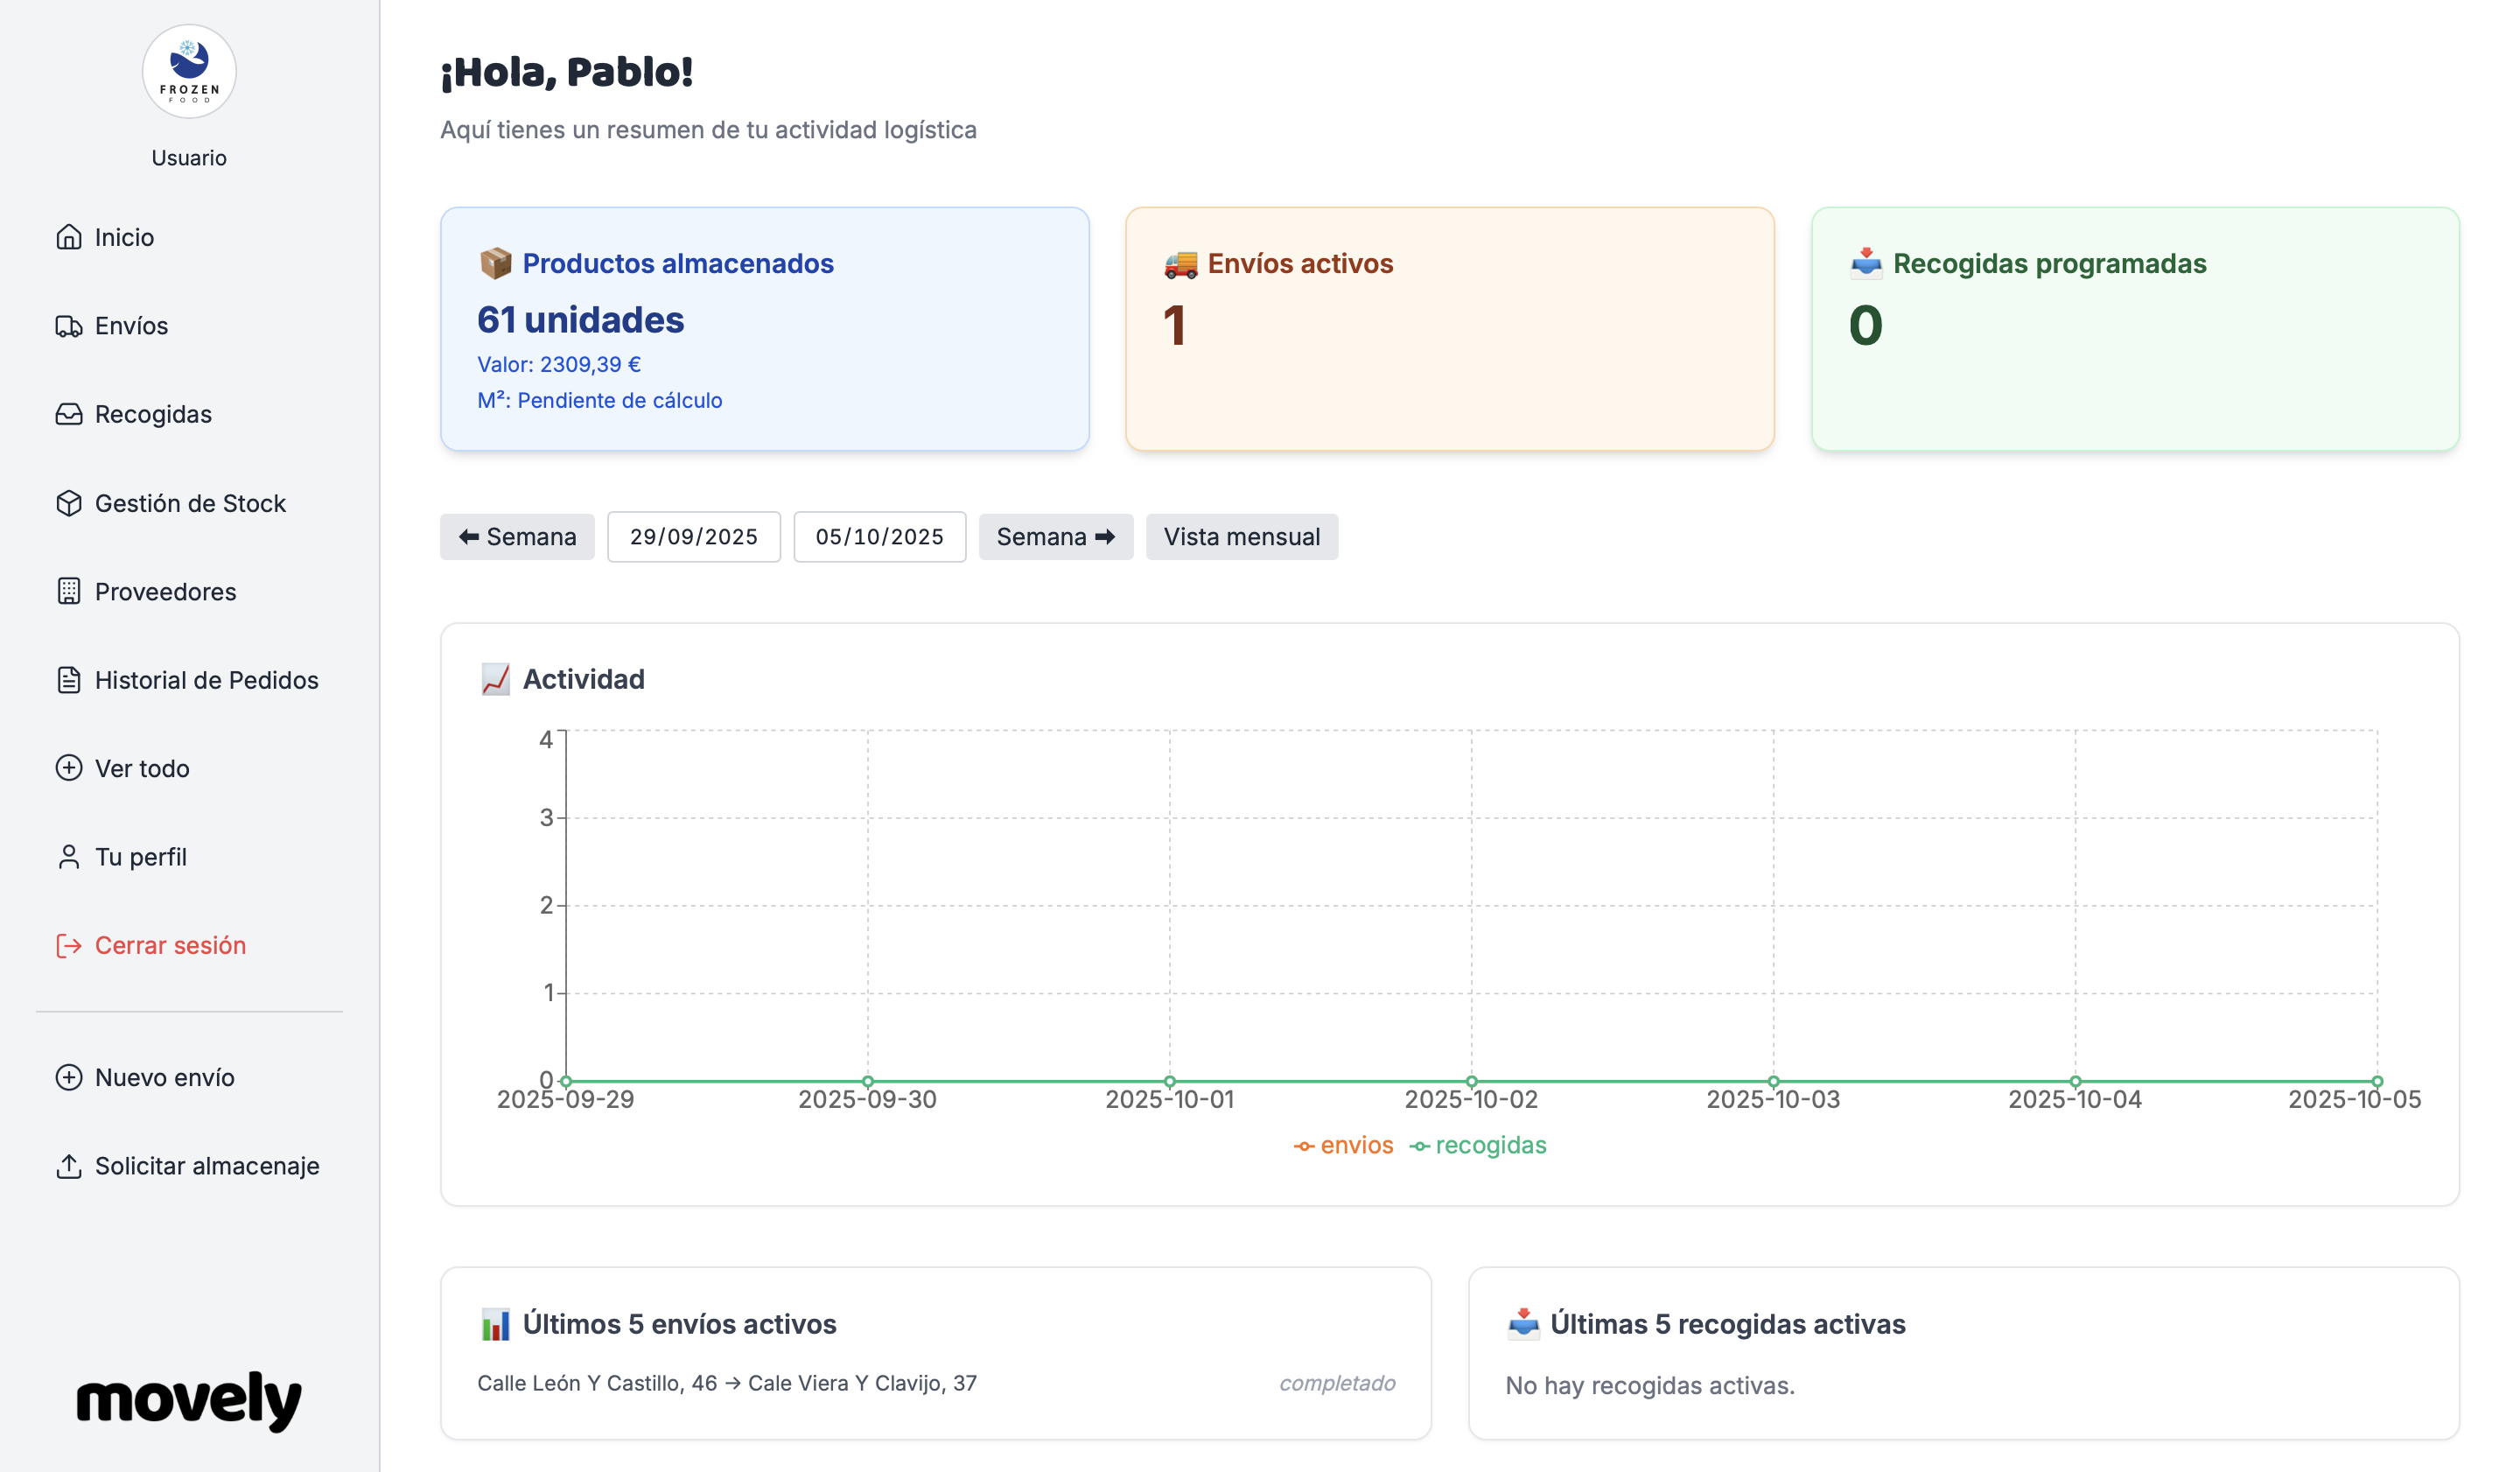Click the movely logo
Screen dimensions: 2520x1472
coord(189,1401)
